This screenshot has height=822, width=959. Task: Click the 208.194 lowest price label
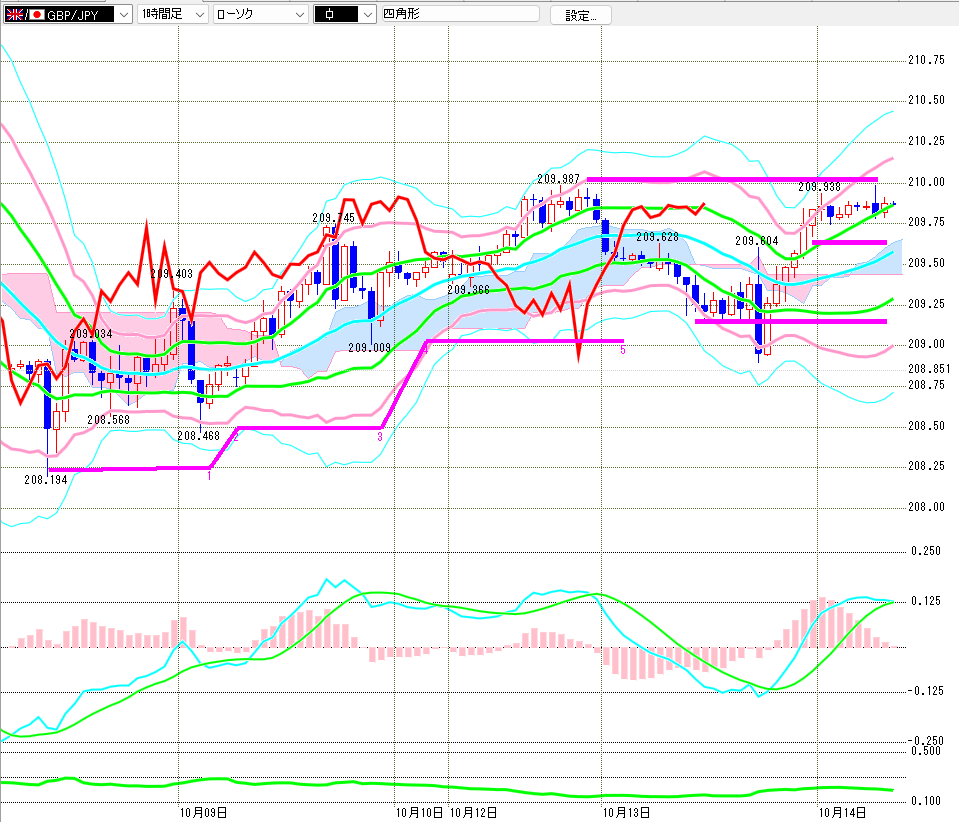46,480
